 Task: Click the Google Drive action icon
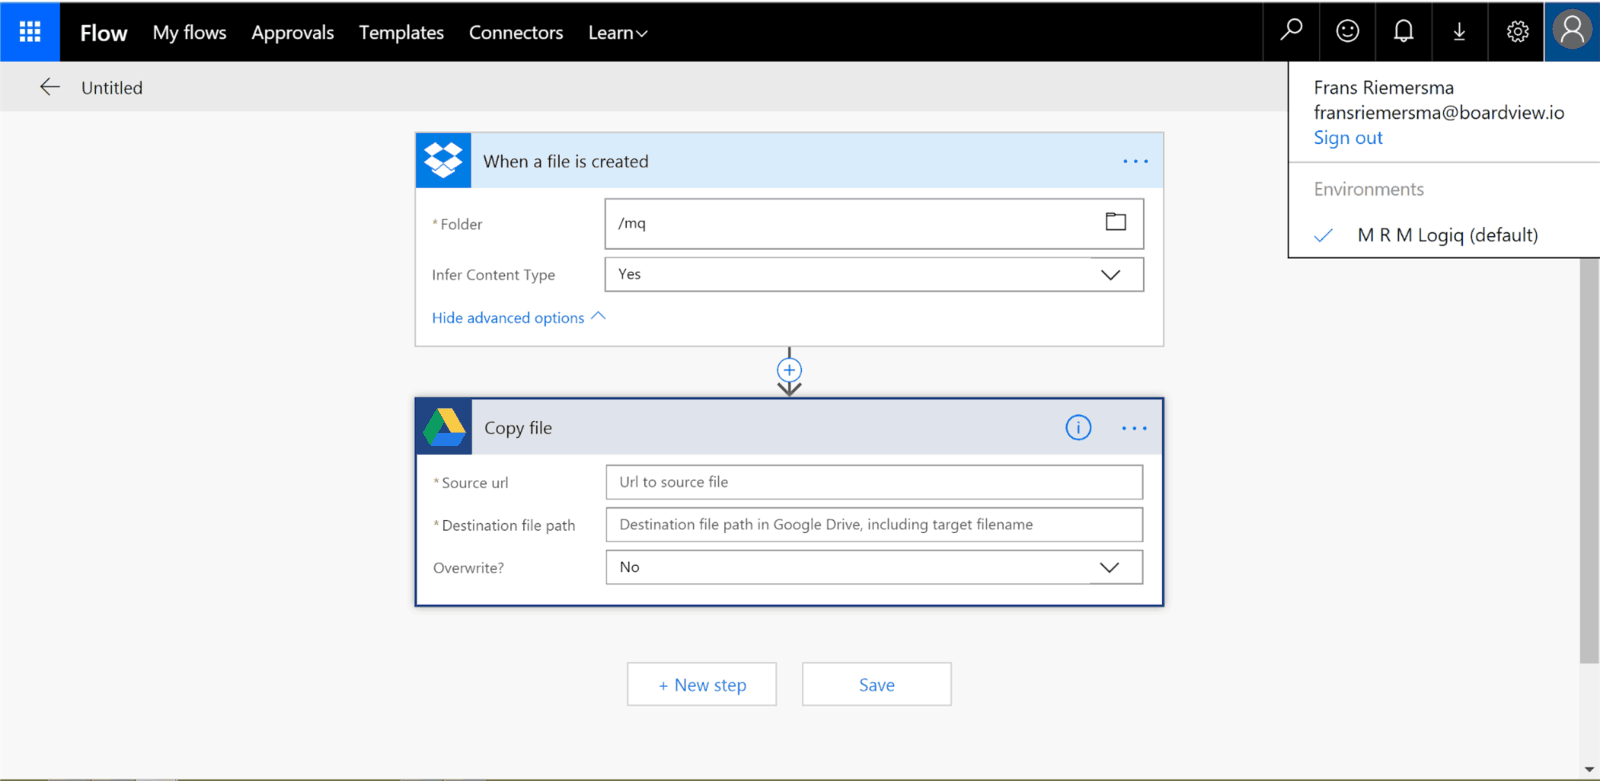click(x=444, y=427)
